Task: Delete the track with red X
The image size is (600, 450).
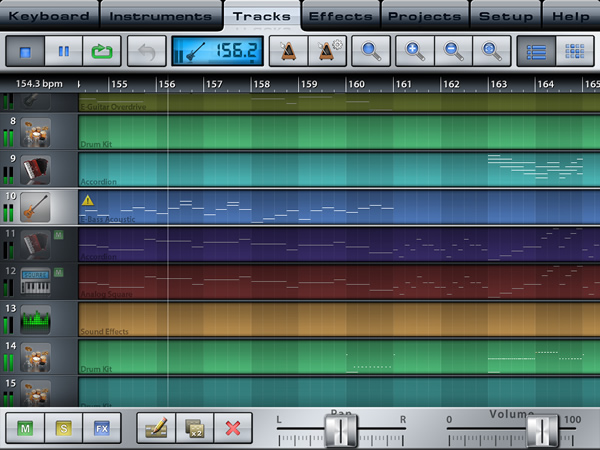Action: click(x=233, y=428)
